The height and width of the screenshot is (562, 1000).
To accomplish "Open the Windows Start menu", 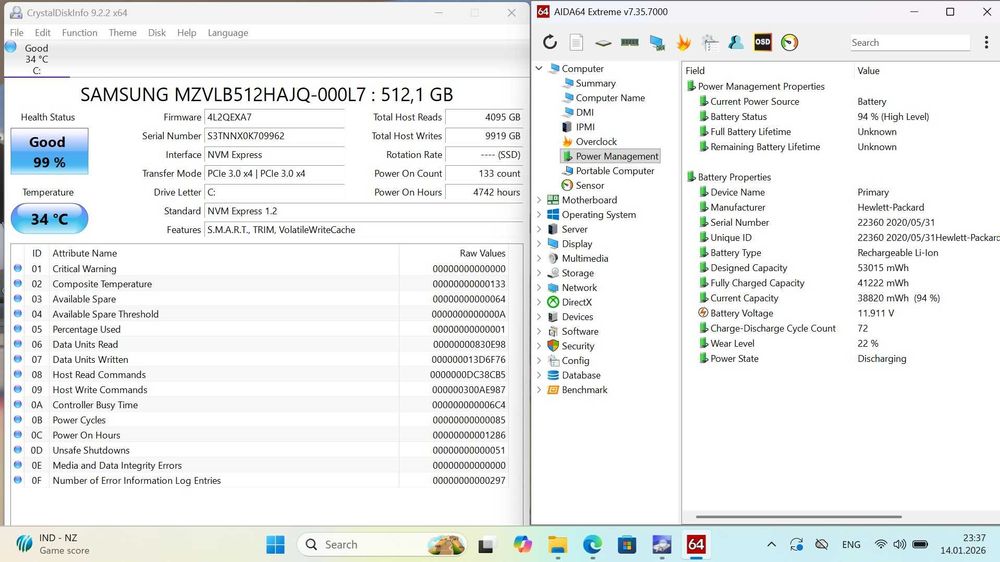I will (276, 545).
